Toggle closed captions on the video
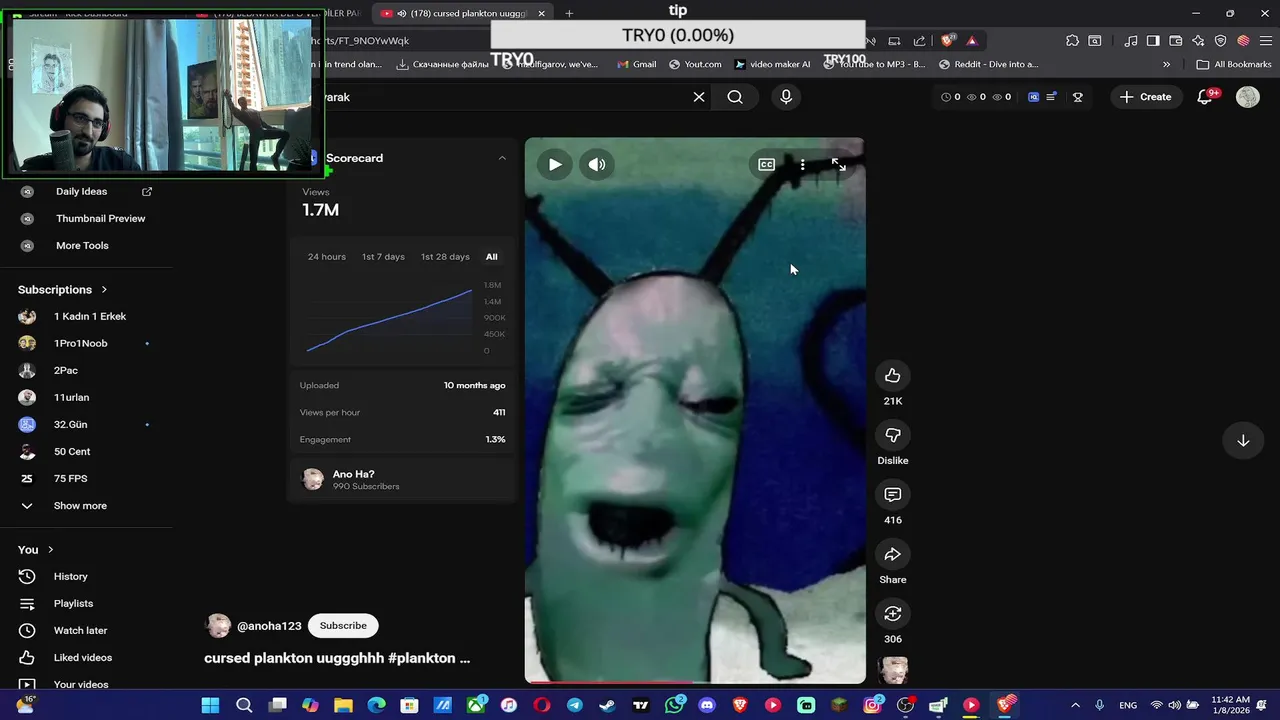1280x720 pixels. click(766, 165)
